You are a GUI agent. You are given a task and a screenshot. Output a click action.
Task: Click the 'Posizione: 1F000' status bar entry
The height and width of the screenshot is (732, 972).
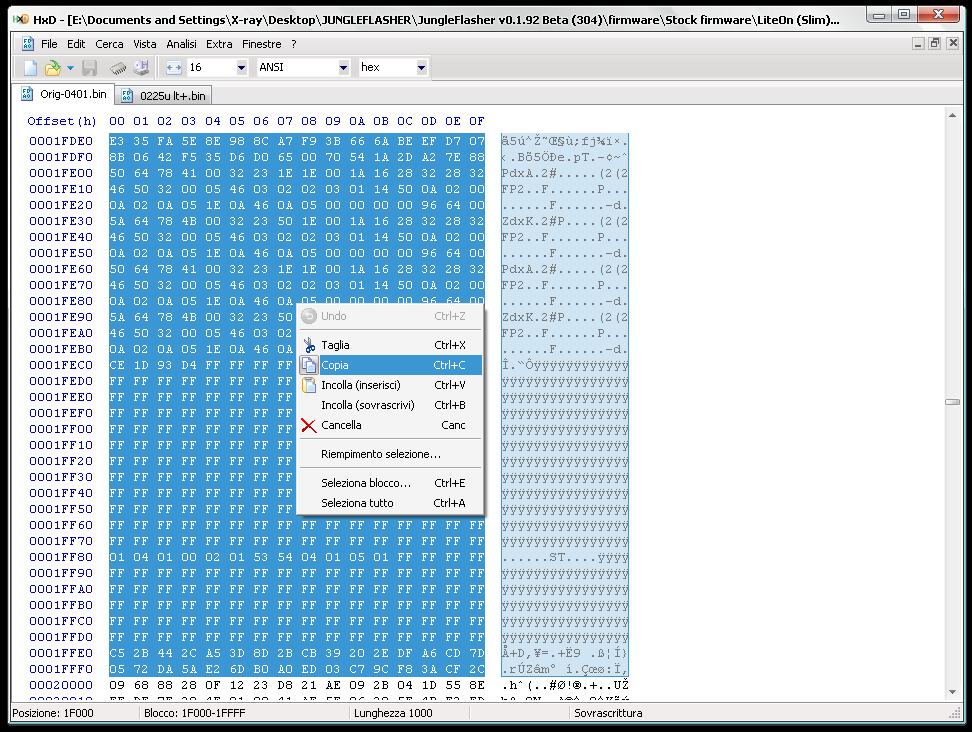coord(53,713)
